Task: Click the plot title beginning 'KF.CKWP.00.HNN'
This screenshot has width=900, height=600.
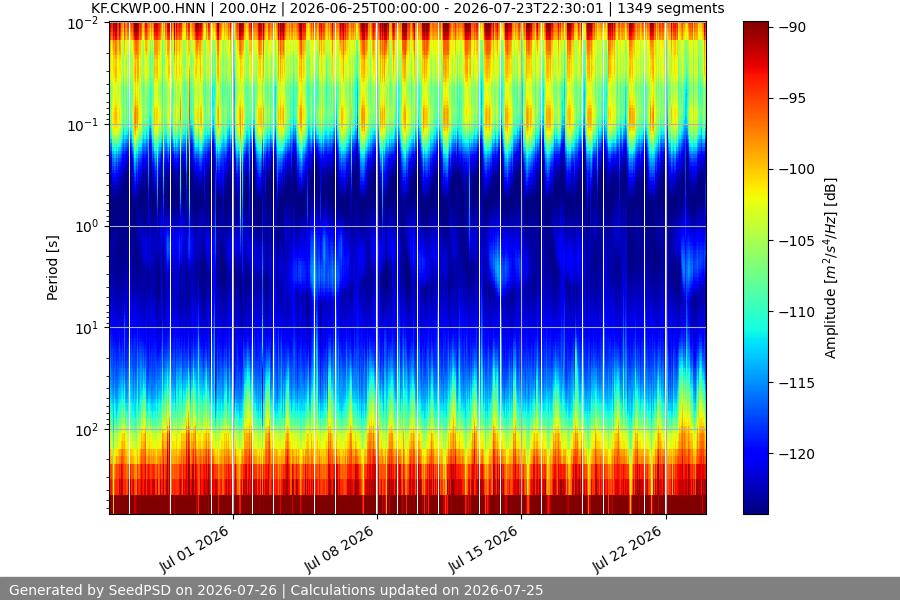Action: tap(408, 9)
